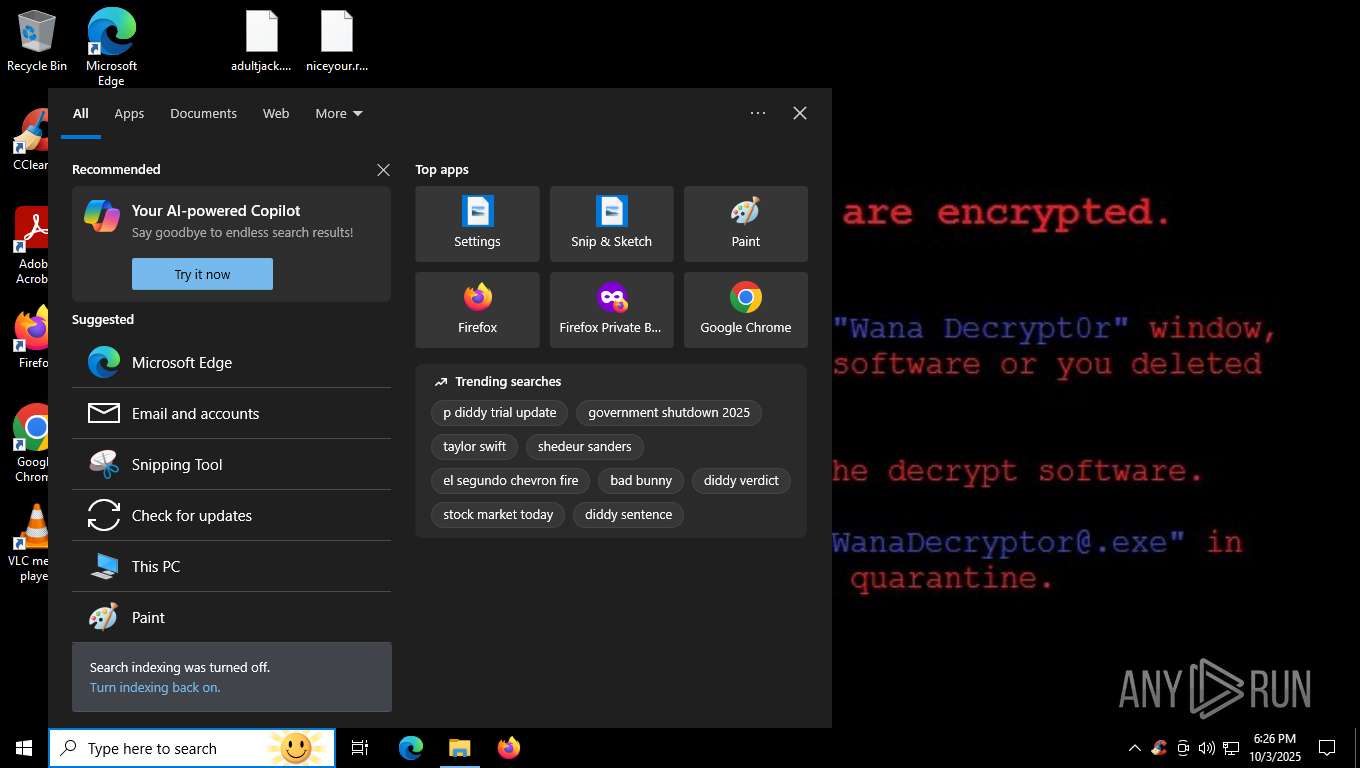
Task: Launch Firefox from Top apps tiles
Action: [477, 310]
